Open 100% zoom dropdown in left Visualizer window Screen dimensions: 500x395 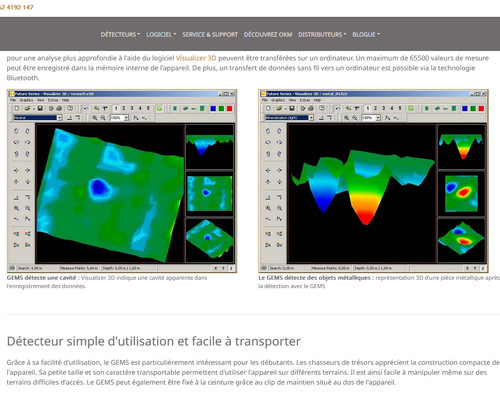coord(119,118)
